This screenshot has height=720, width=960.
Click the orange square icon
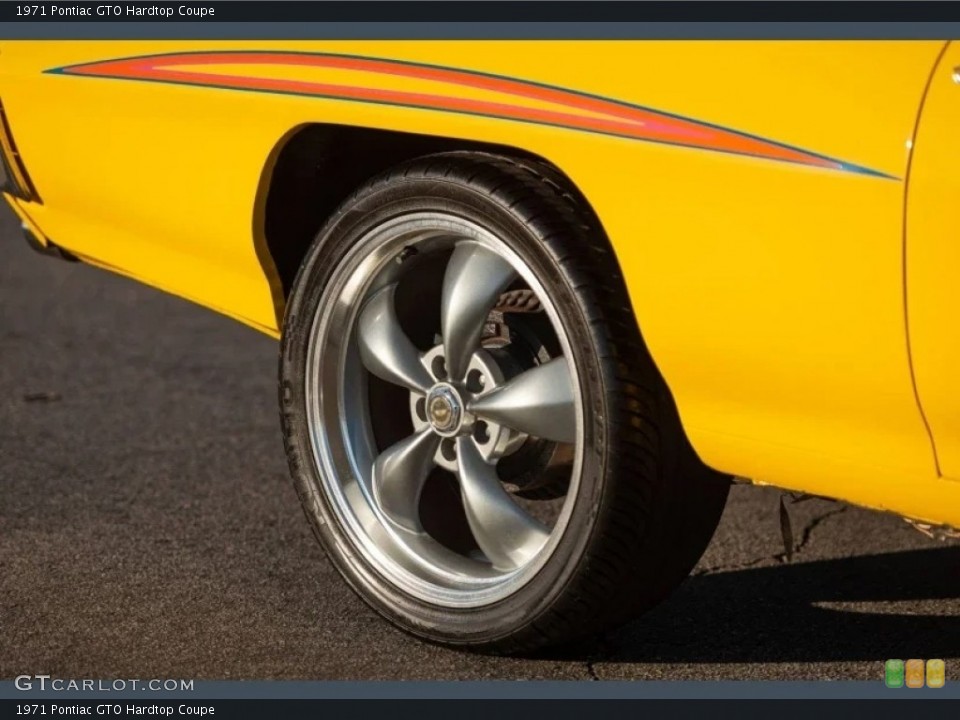[x=915, y=673]
